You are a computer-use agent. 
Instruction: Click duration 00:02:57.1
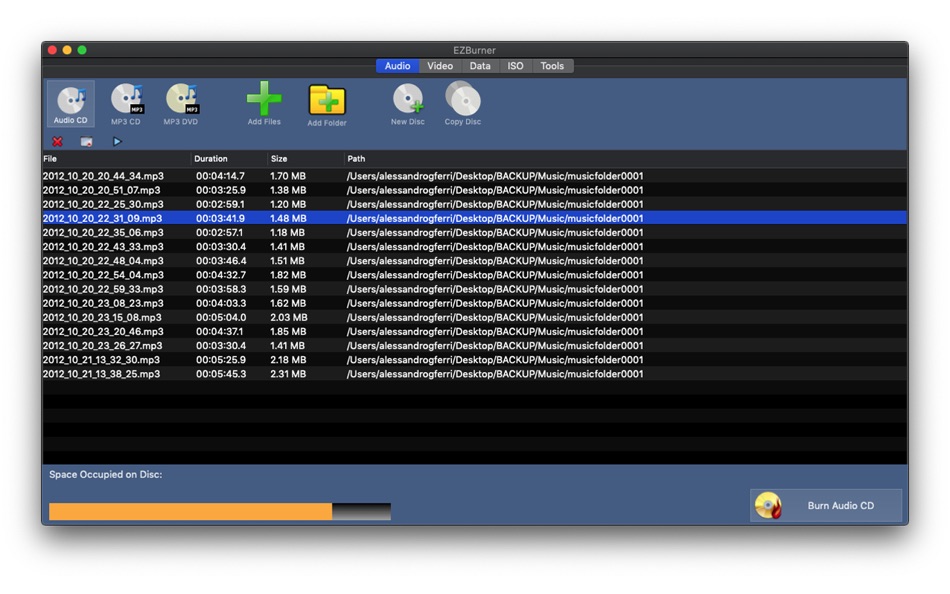pos(219,233)
